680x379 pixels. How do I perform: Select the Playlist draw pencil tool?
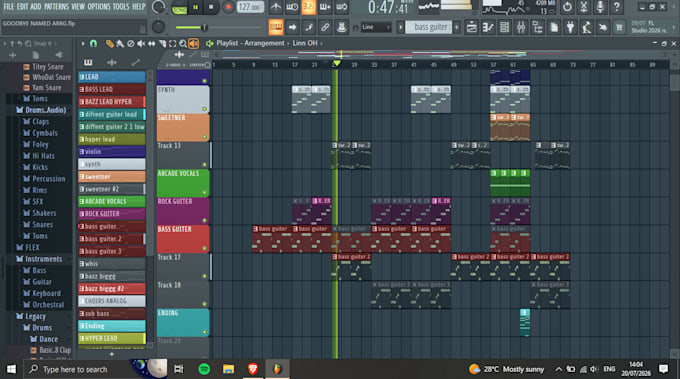coord(110,43)
